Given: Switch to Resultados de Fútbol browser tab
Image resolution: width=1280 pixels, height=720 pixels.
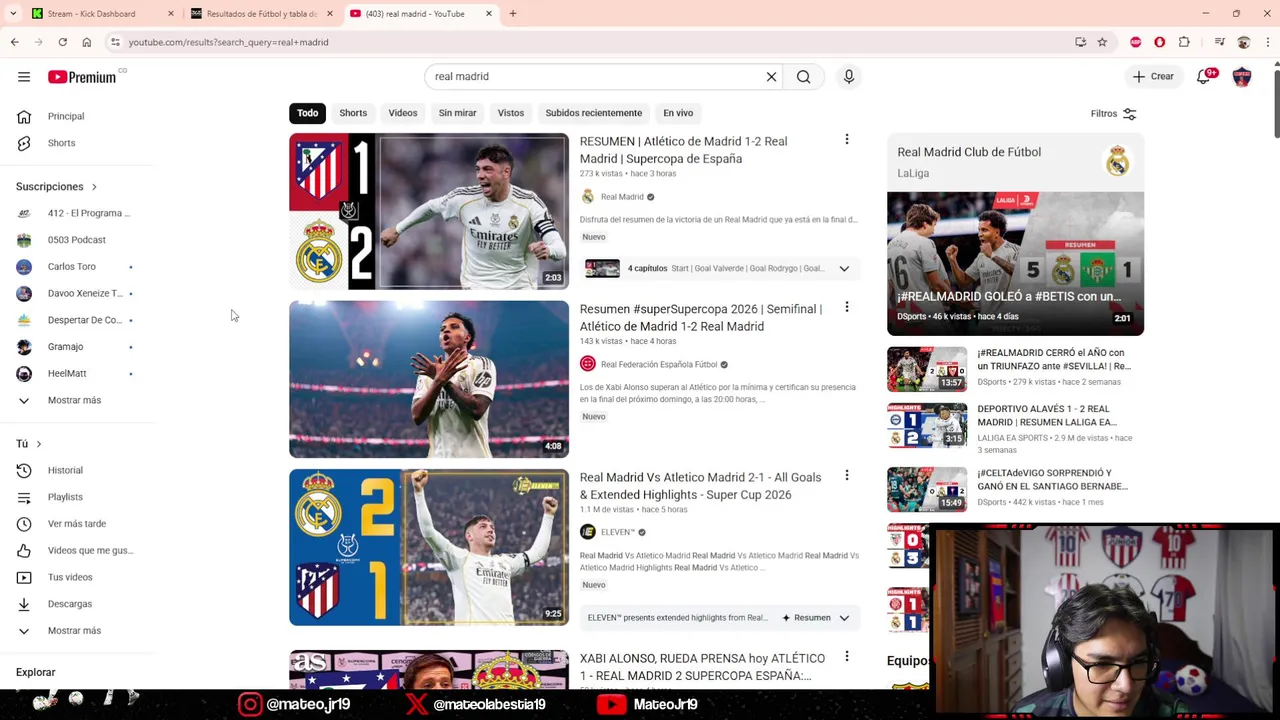Looking at the screenshot, I should 262,14.
